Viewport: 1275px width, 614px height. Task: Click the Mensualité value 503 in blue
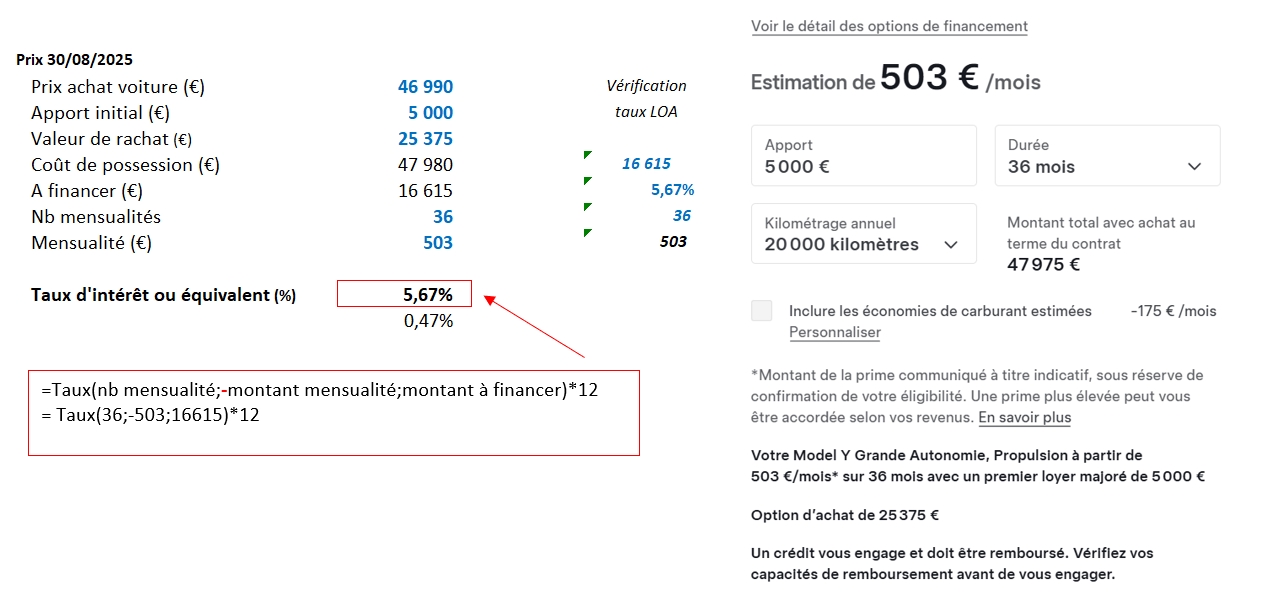click(437, 243)
